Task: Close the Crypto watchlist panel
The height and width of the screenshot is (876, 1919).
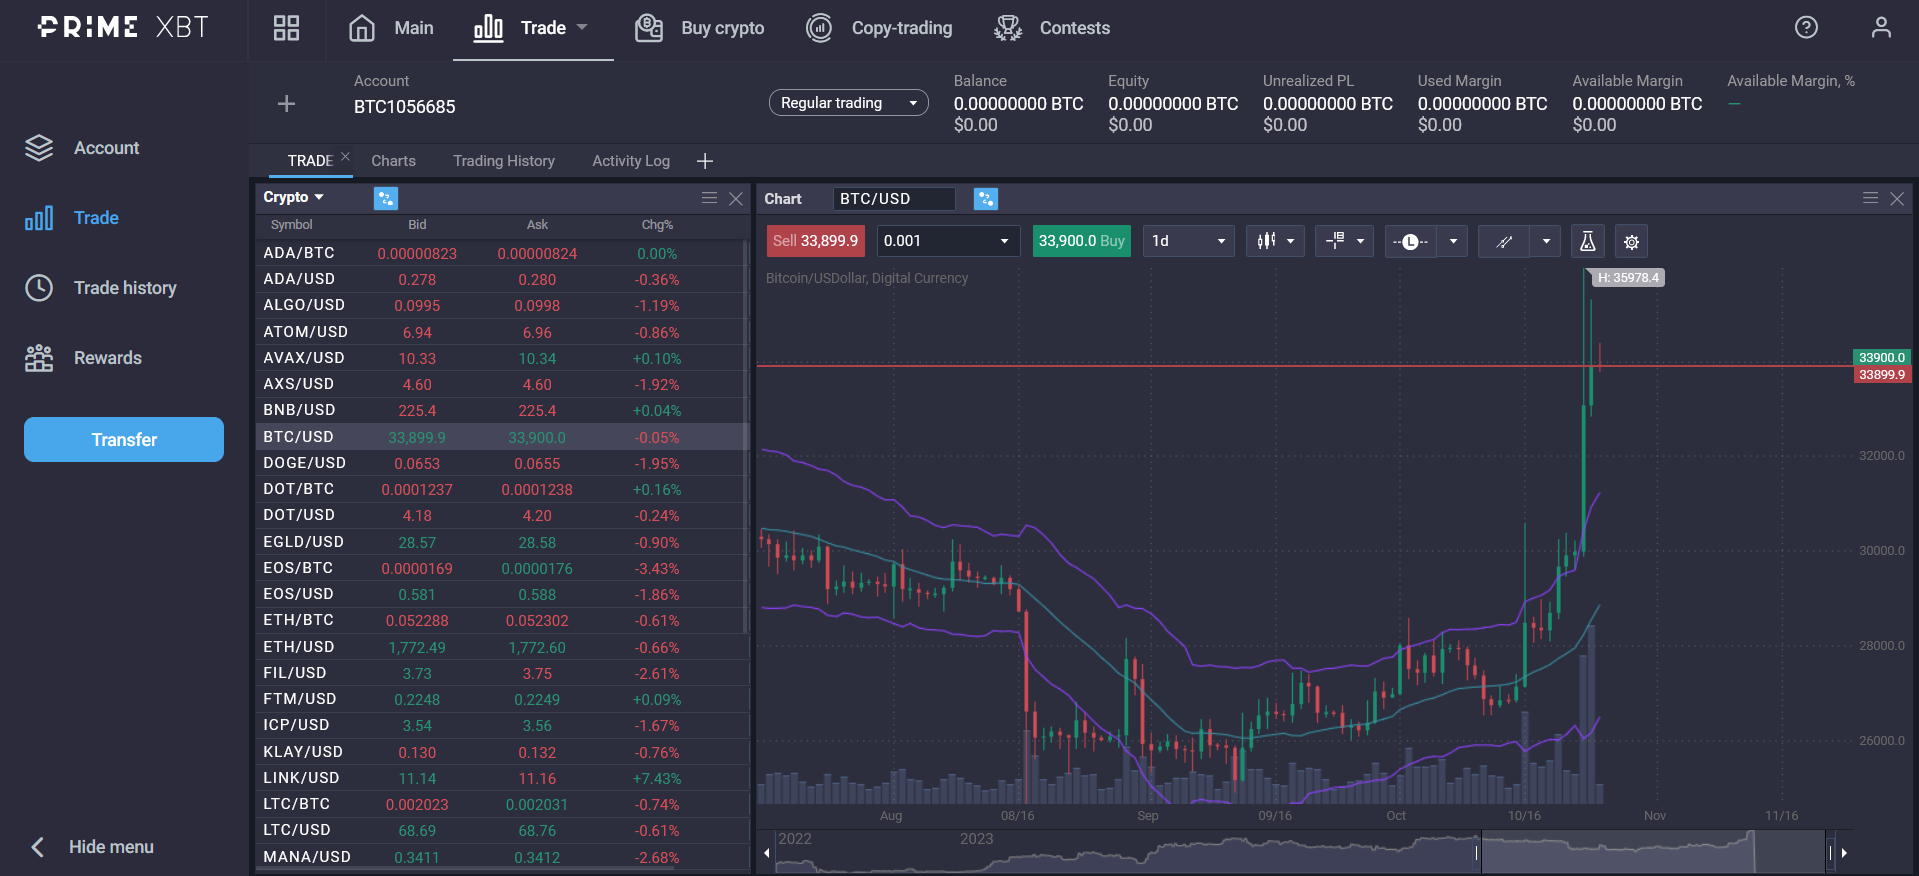Action: (x=736, y=198)
